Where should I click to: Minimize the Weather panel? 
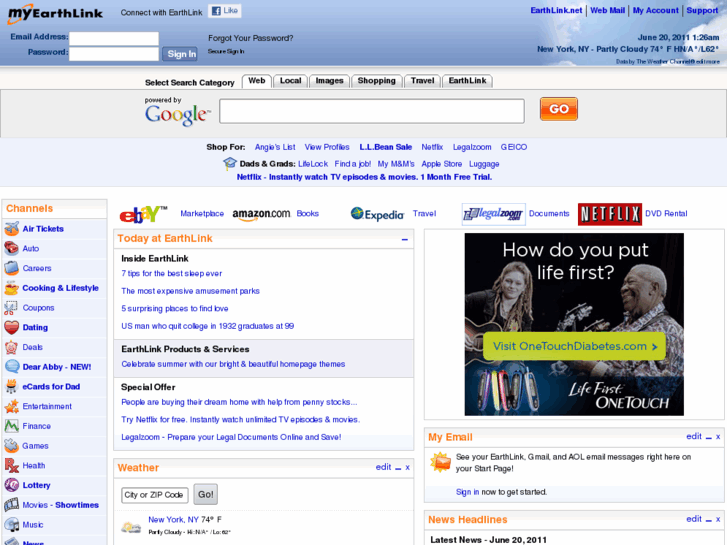[x=398, y=468]
